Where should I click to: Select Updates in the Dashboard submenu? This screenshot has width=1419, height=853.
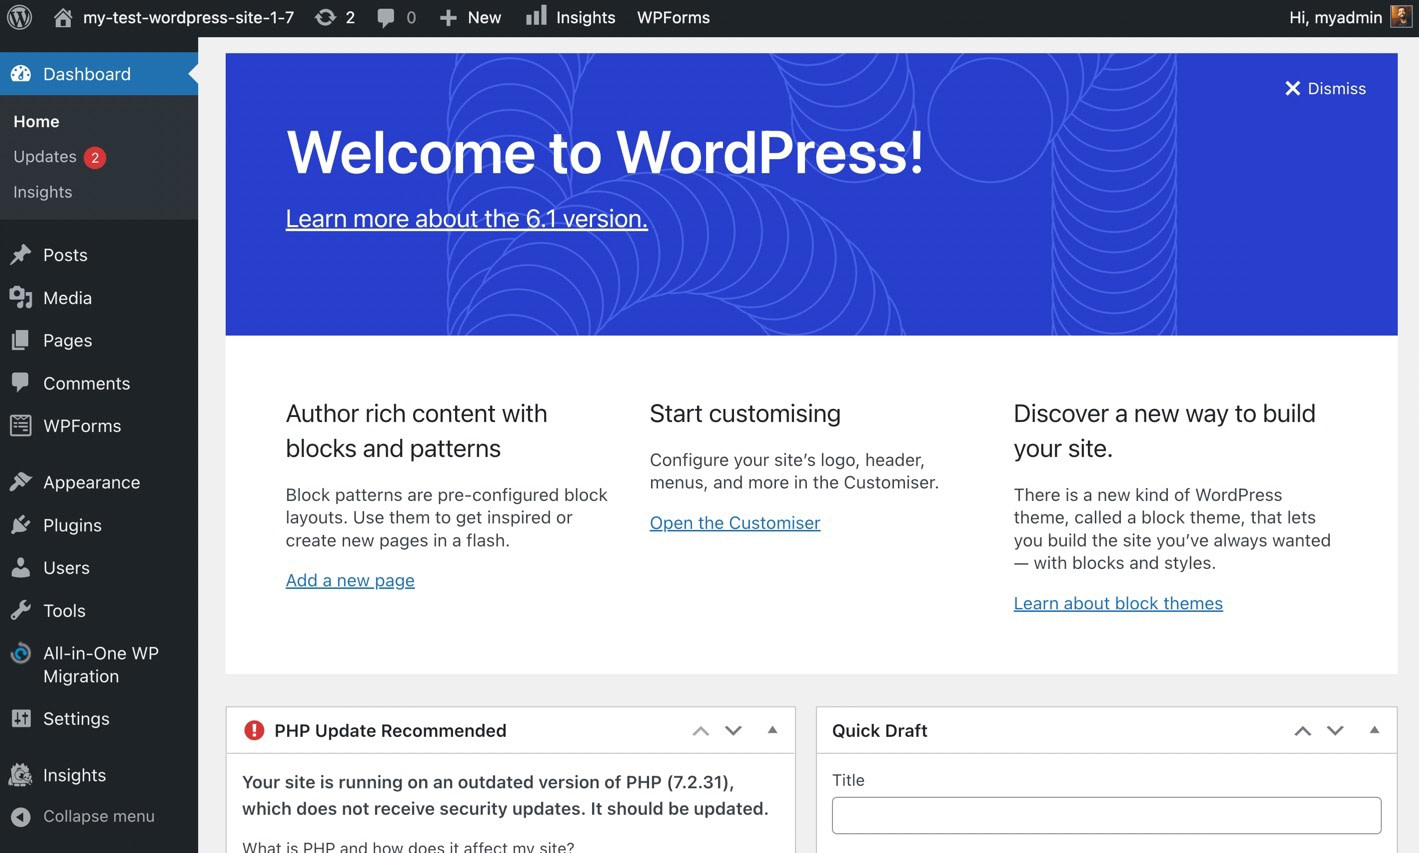(x=44, y=156)
